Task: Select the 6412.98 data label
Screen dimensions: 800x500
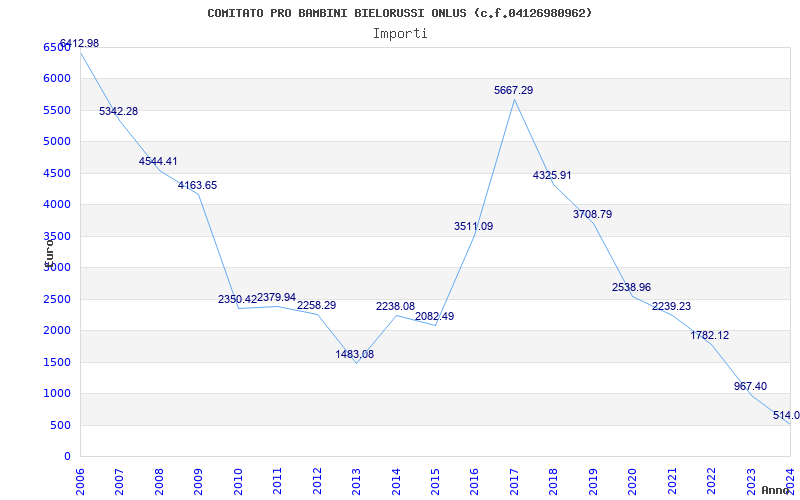Action: [x=79, y=43]
